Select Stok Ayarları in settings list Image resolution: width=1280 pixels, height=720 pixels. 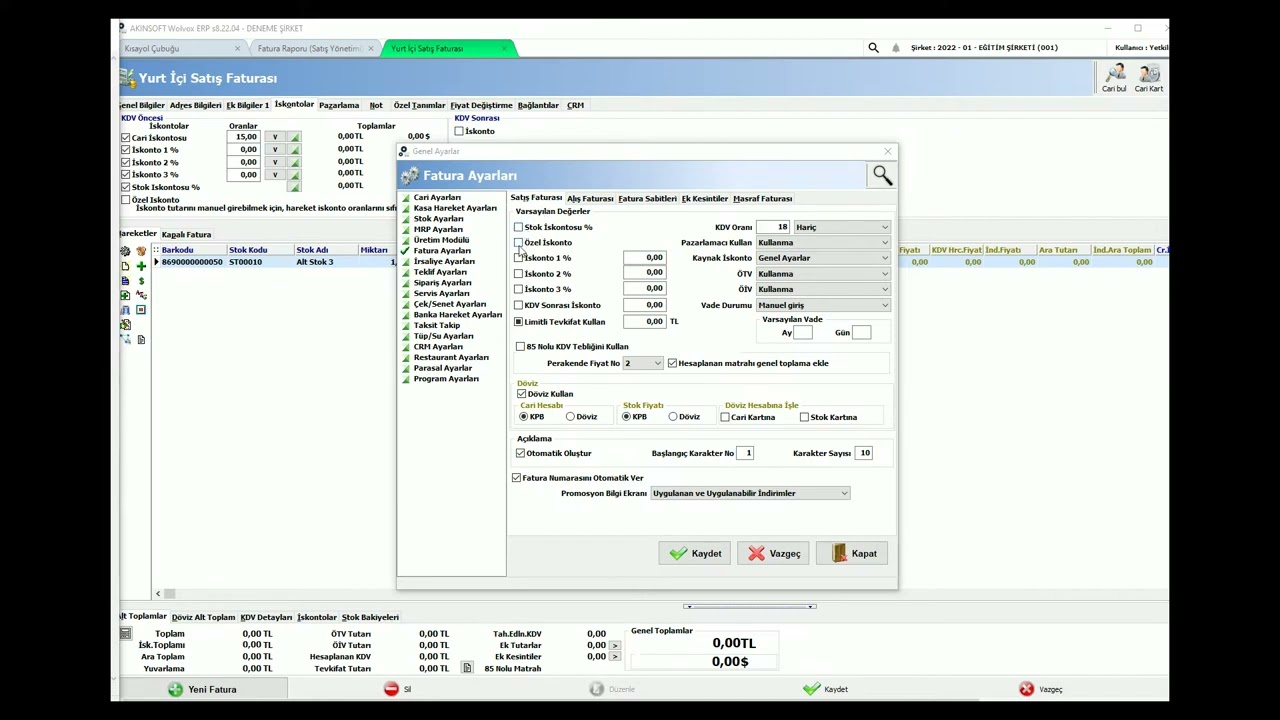tap(438, 219)
